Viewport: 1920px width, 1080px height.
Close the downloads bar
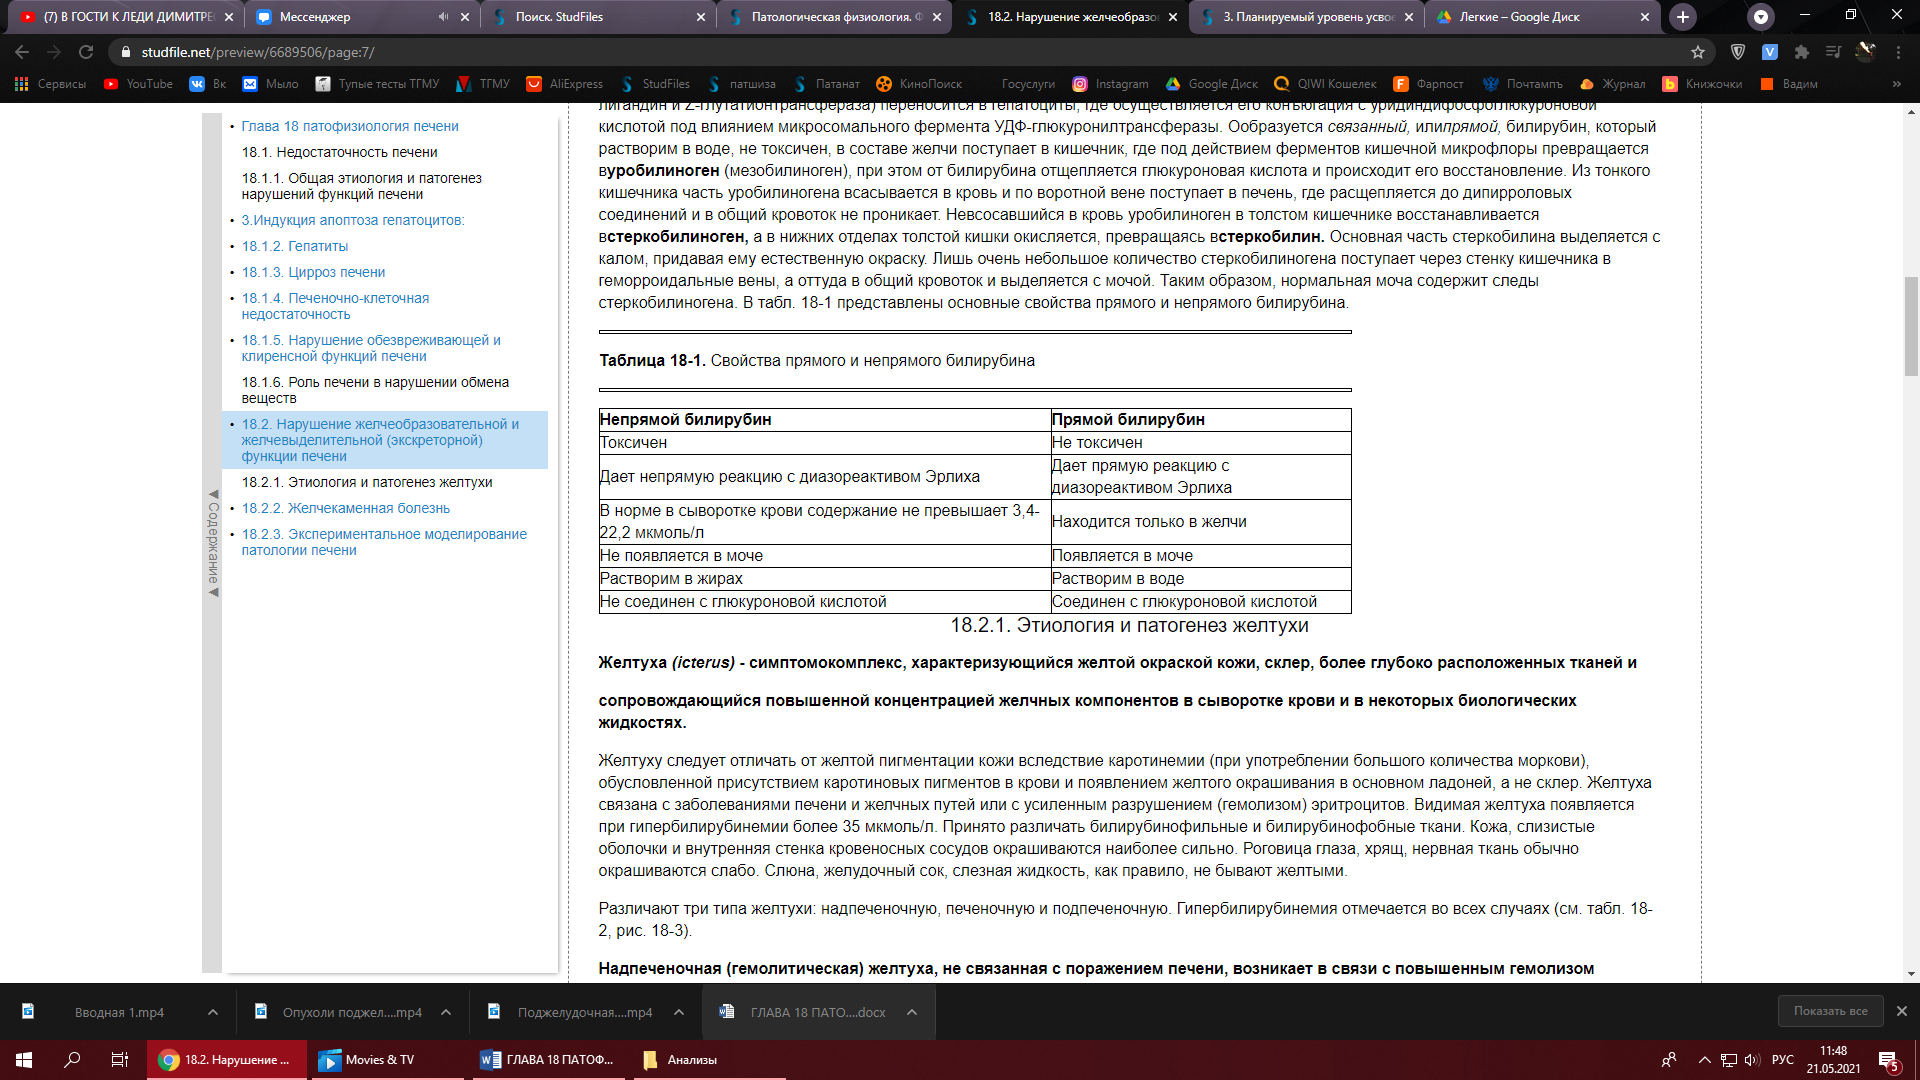click(1902, 1011)
